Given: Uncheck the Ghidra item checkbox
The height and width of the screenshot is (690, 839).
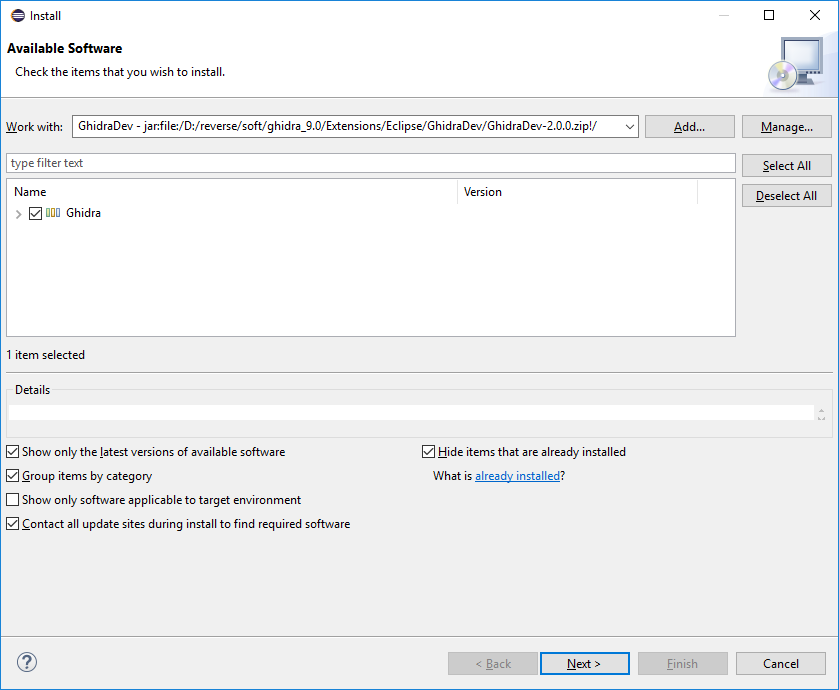Looking at the screenshot, I should point(35,213).
